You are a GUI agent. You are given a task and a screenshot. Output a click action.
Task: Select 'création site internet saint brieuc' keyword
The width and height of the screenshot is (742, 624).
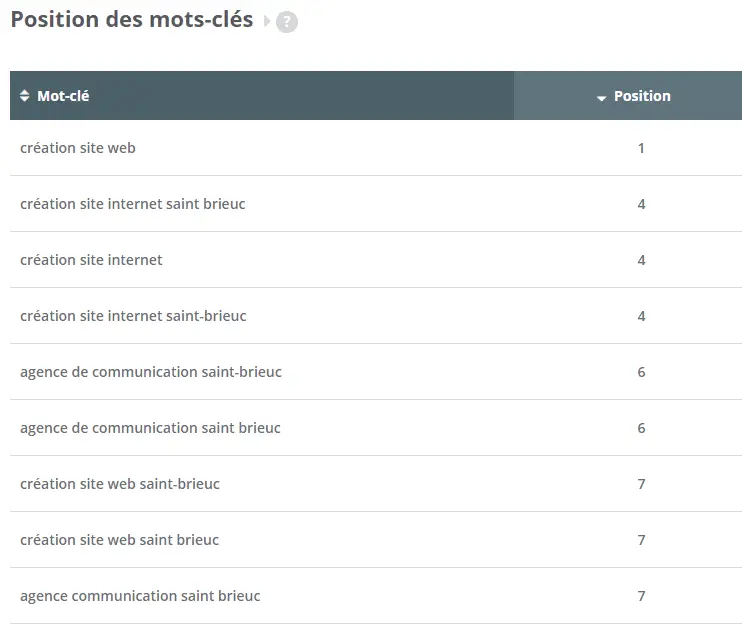pyautogui.click(x=132, y=204)
